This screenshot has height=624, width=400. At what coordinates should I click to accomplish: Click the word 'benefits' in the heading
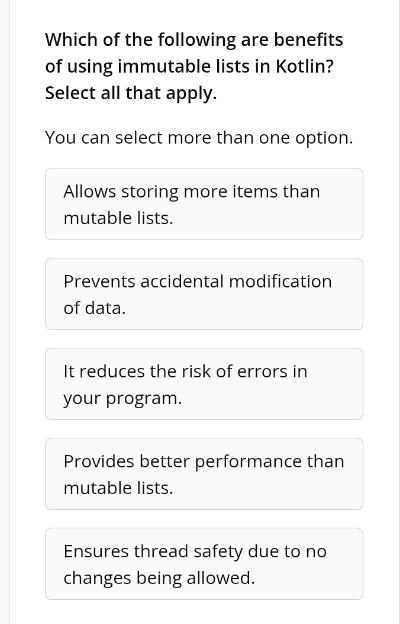pyautogui.click(x=308, y=40)
